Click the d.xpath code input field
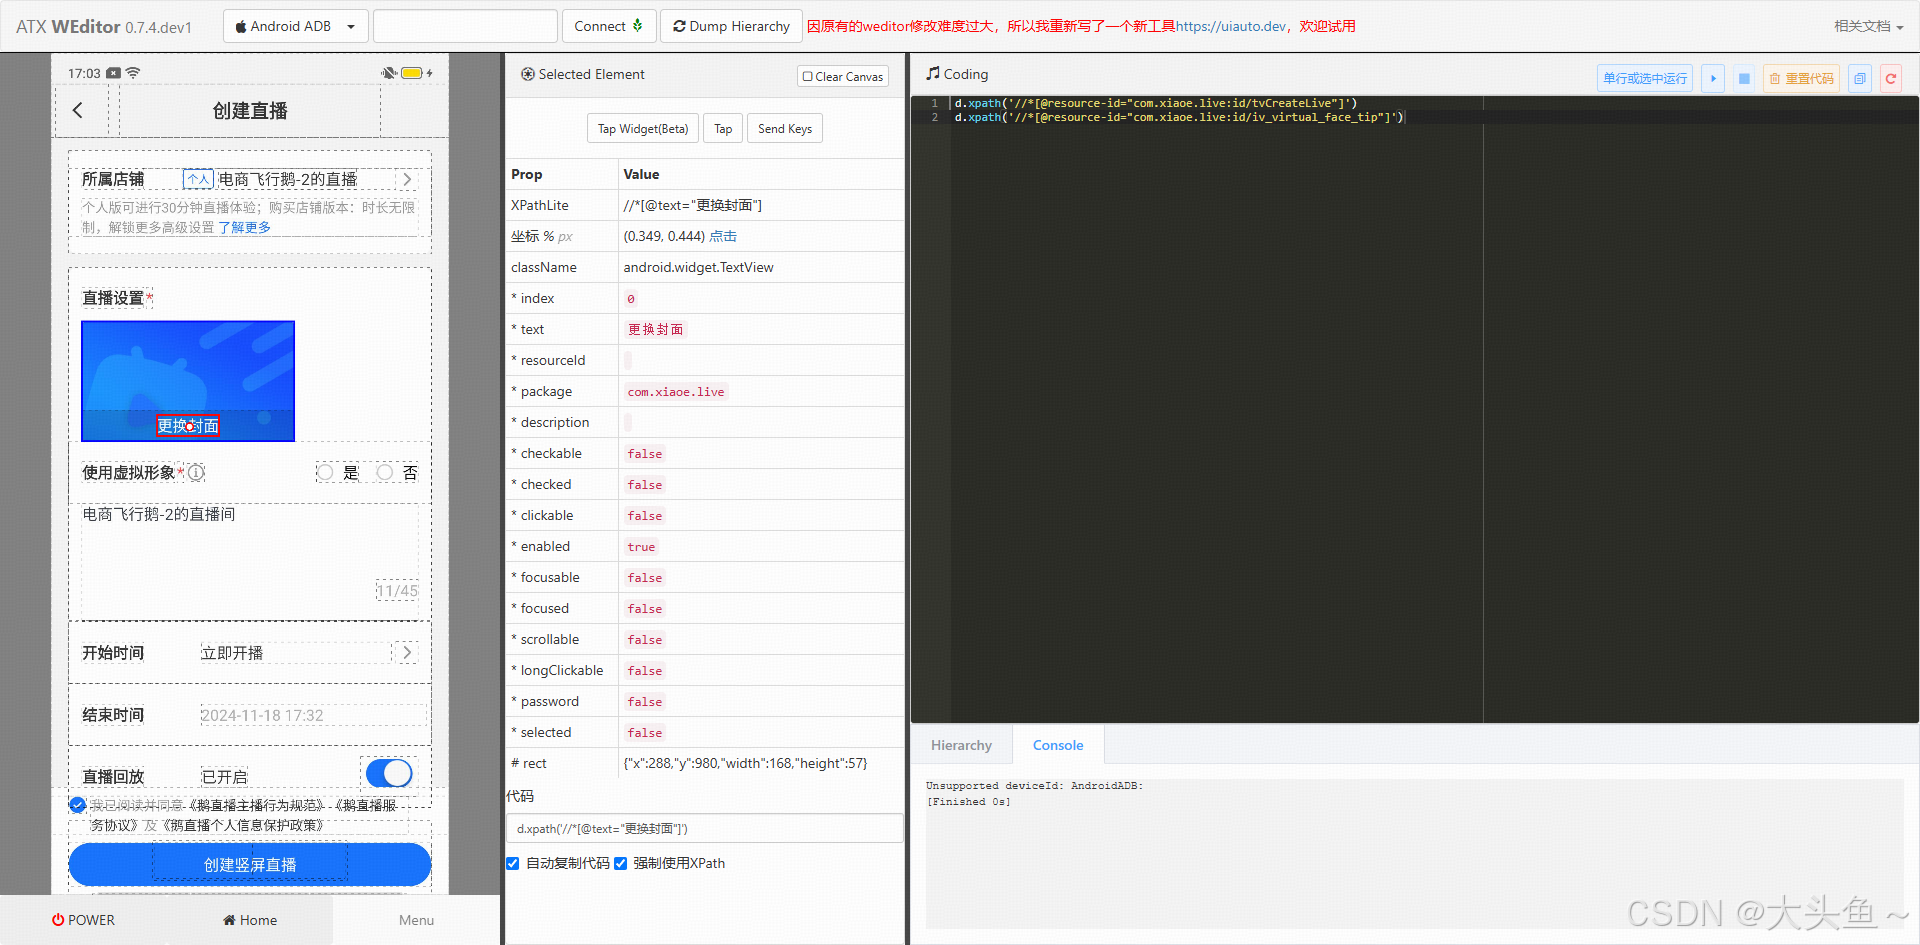 point(704,828)
